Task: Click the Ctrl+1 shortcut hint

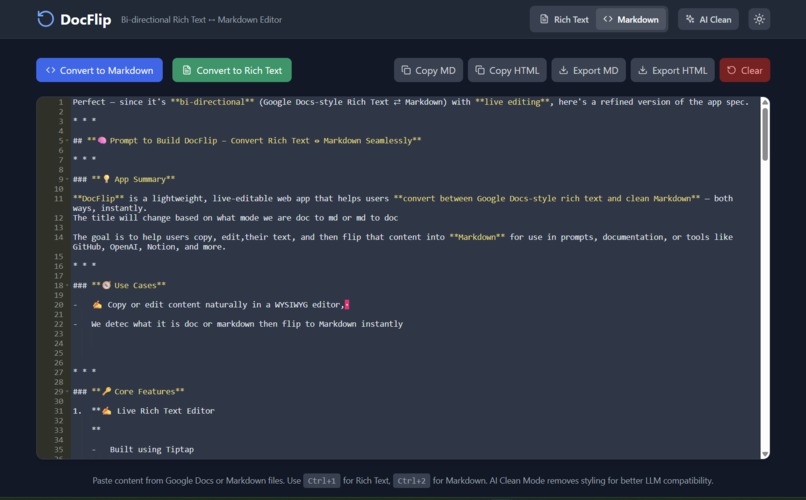Action: (x=321, y=481)
